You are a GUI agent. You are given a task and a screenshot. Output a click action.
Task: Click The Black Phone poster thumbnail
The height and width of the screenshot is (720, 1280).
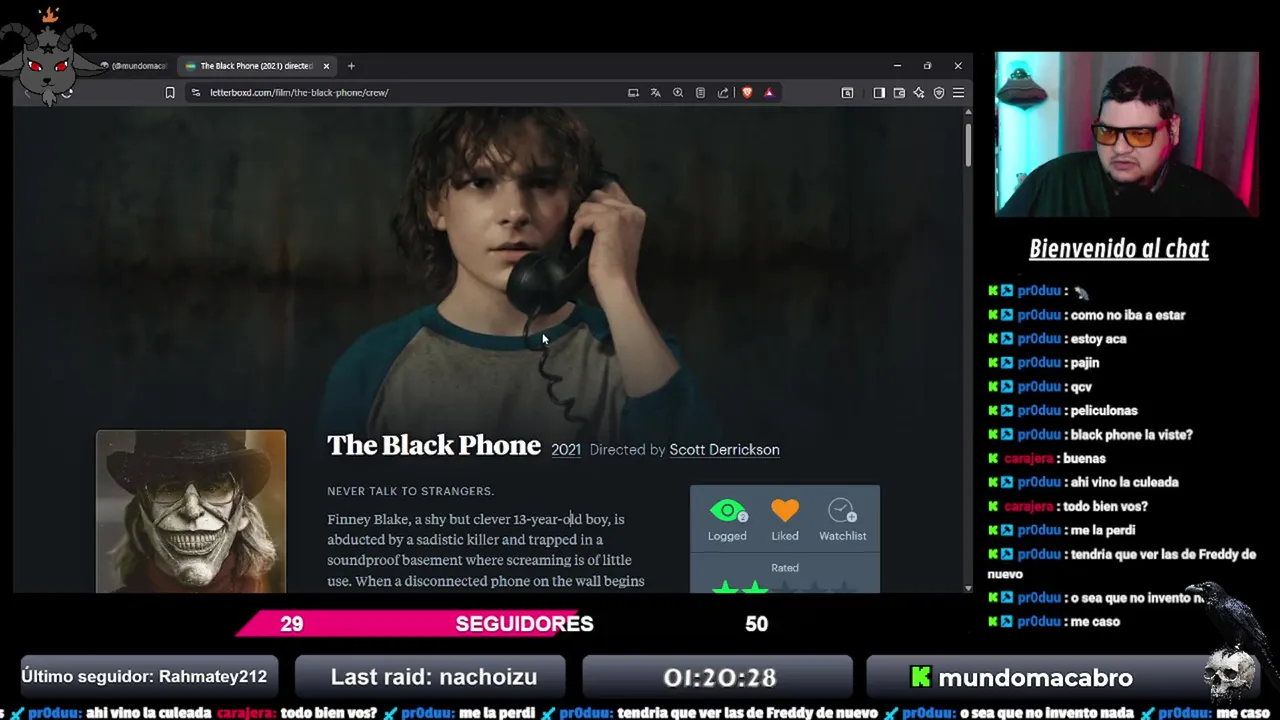click(191, 512)
